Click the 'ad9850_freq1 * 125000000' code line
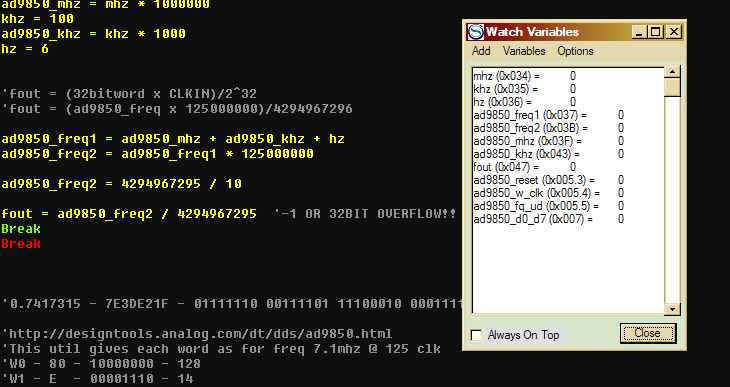The height and width of the screenshot is (387, 730). click(x=157, y=154)
